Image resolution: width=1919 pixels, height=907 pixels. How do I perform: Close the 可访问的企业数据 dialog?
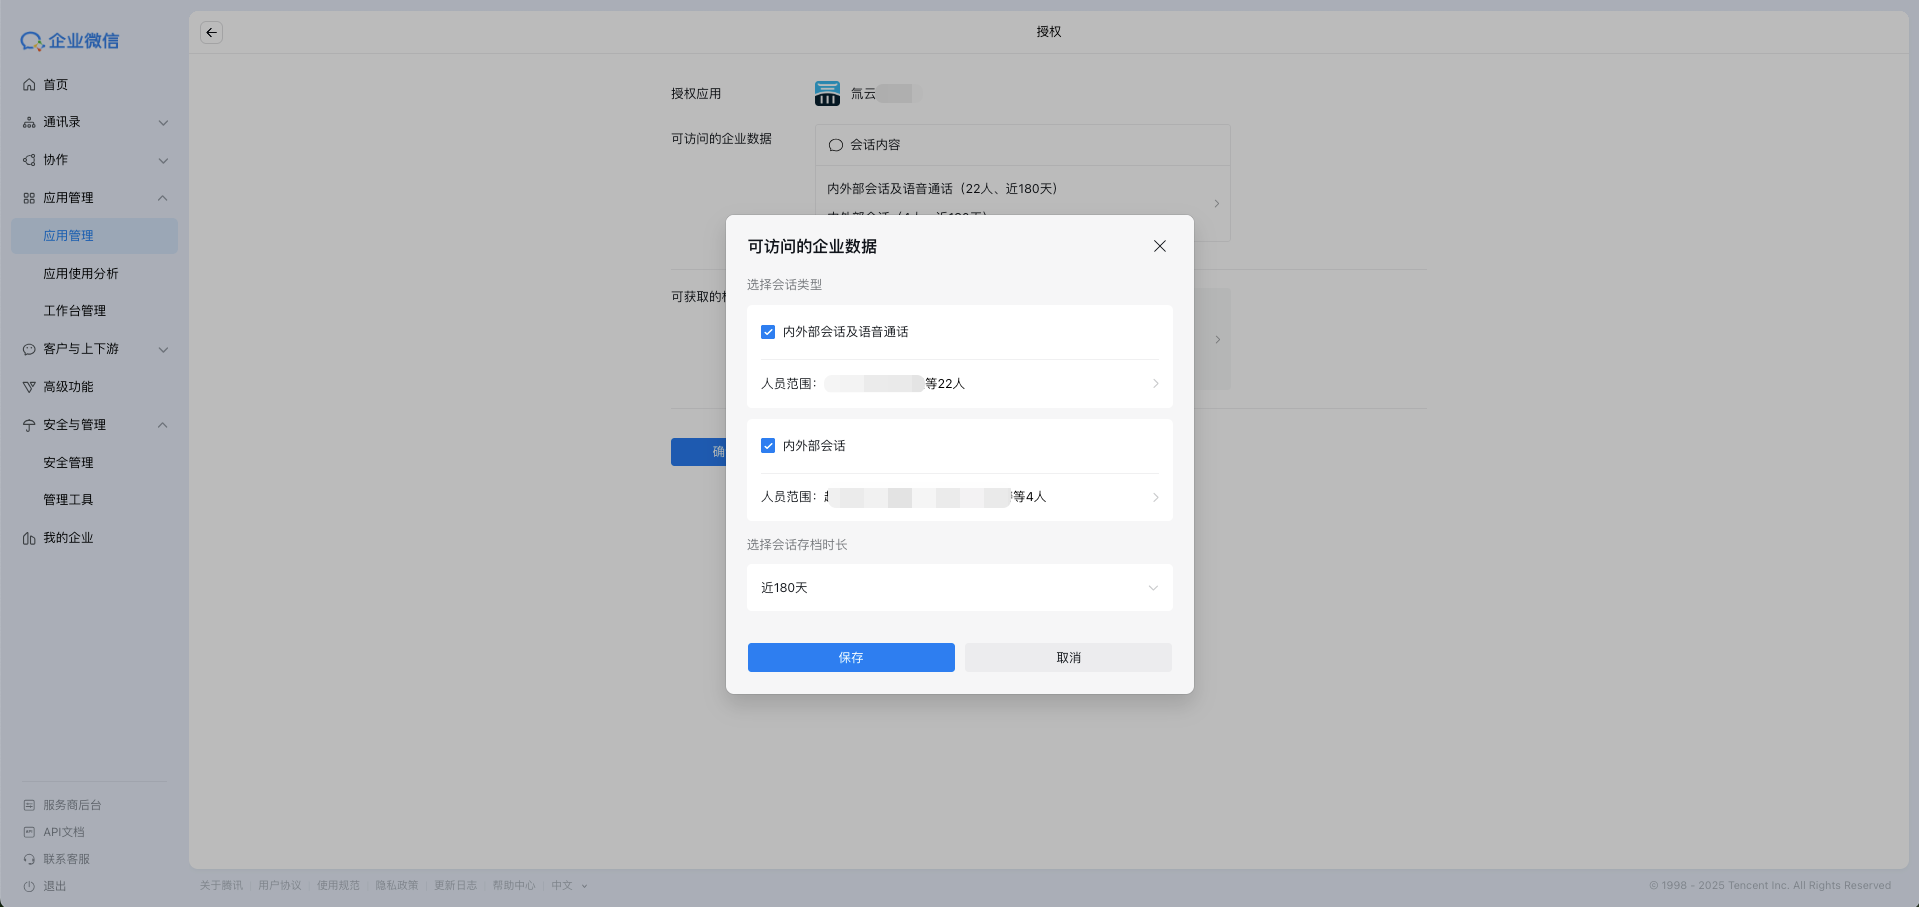[1159, 246]
